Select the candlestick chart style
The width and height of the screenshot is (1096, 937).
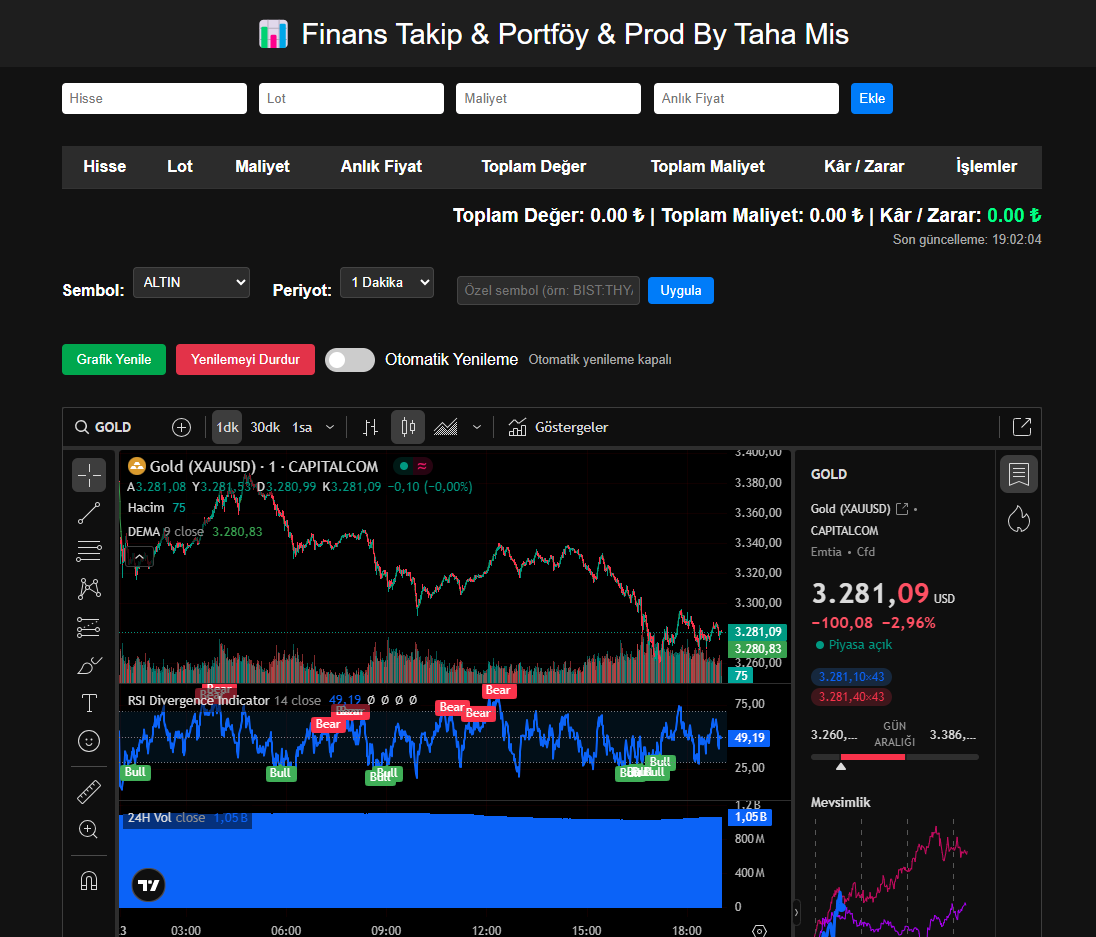pos(408,428)
